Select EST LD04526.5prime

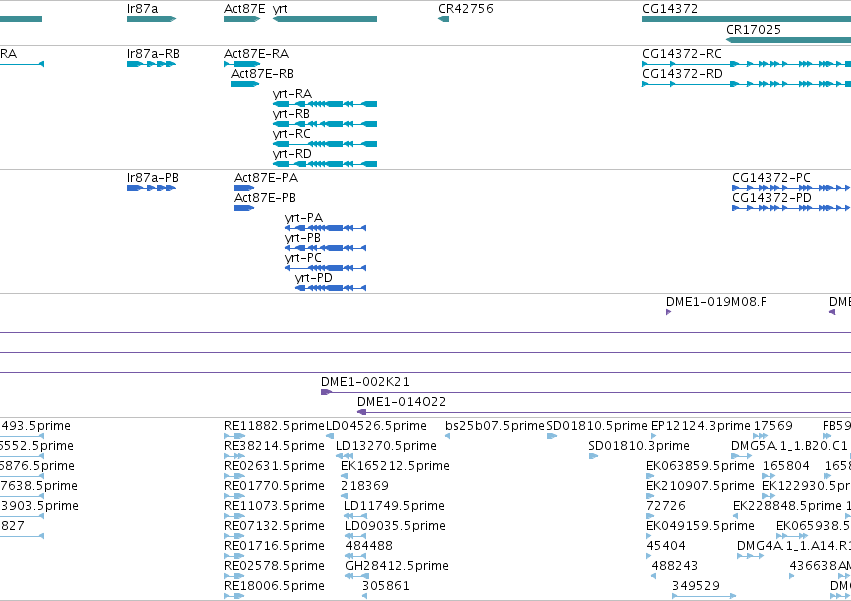pyautogui.click(x=330, y=436)
